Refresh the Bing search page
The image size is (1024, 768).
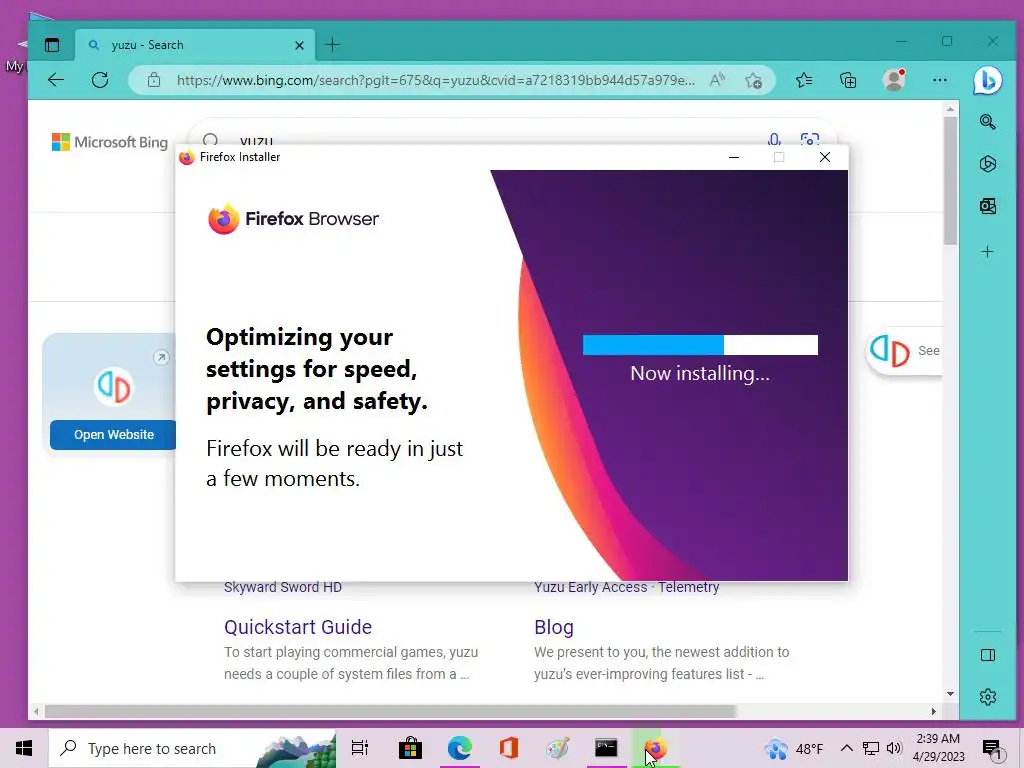pos(100,80)
